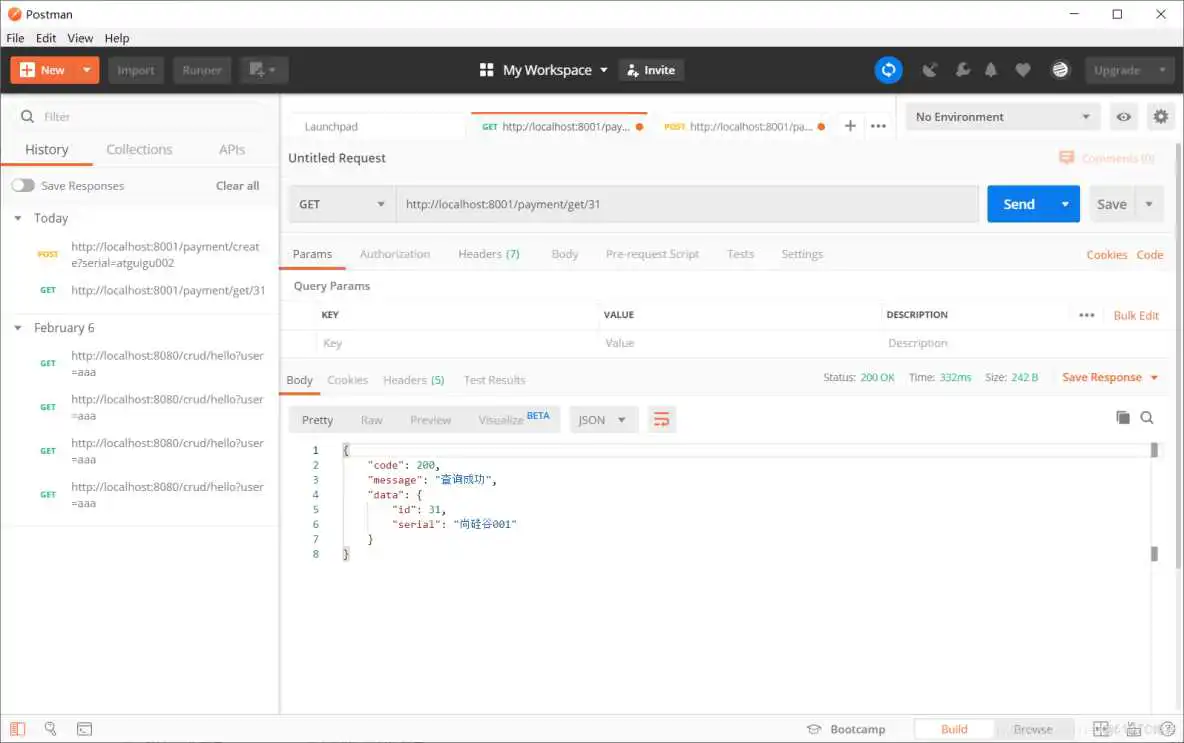
Task: Open the No Environment dropdown
Action: click(x=1000, y=116)
